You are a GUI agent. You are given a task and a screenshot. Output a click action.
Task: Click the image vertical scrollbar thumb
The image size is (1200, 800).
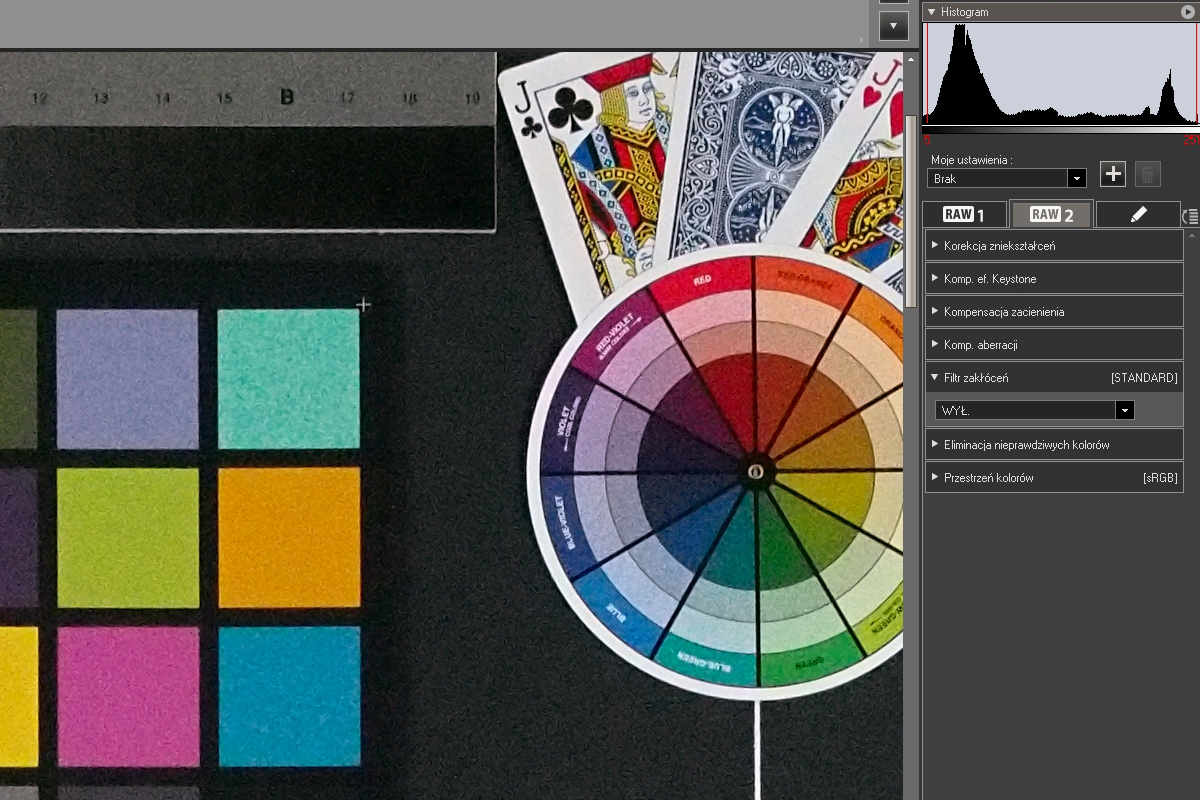910,210
